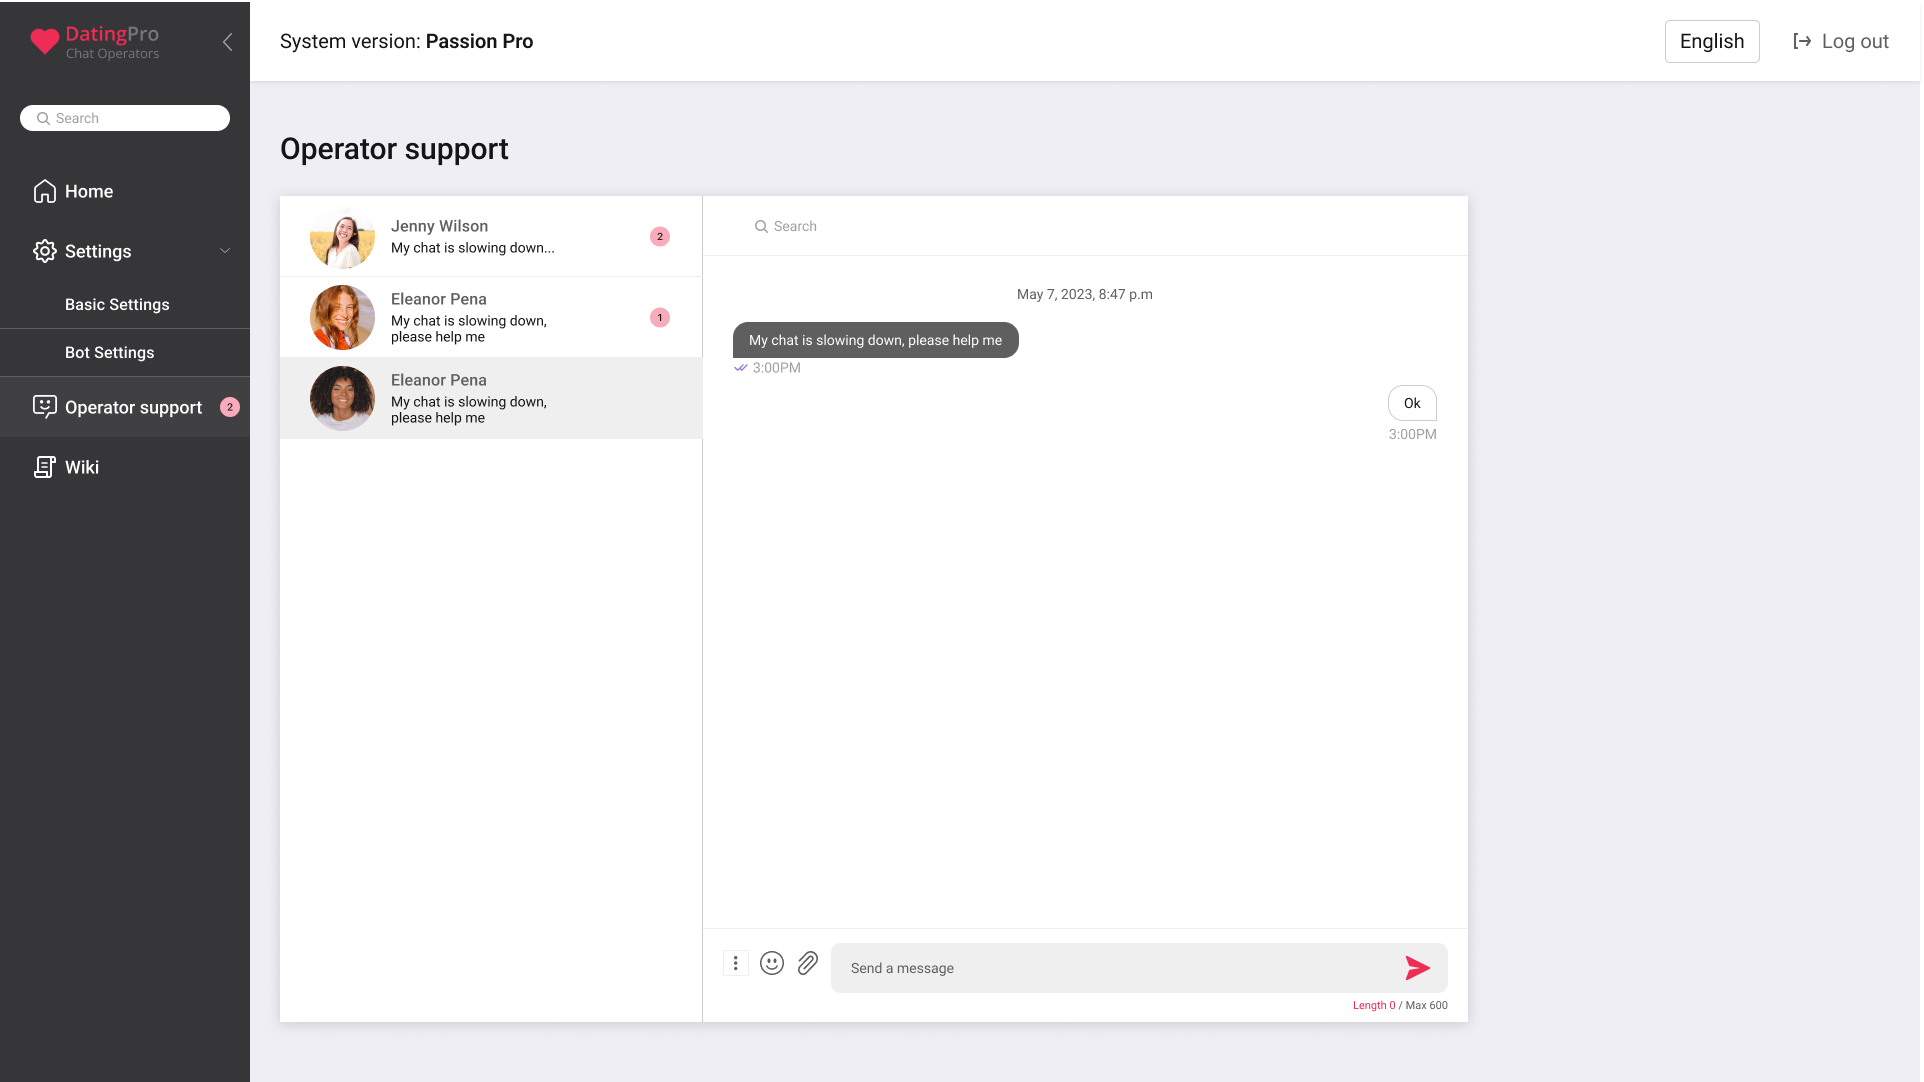The width and height of the screenshot is (1924, 1082).
Task: Expand the Settings gear menu
Action: [x=44, y=251]
